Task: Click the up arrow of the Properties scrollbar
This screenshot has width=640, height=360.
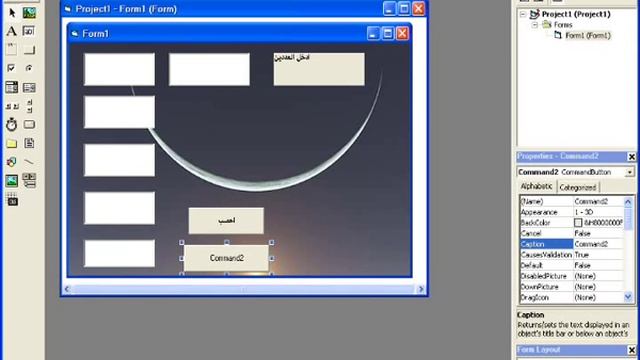Action: tap(628, 202)
